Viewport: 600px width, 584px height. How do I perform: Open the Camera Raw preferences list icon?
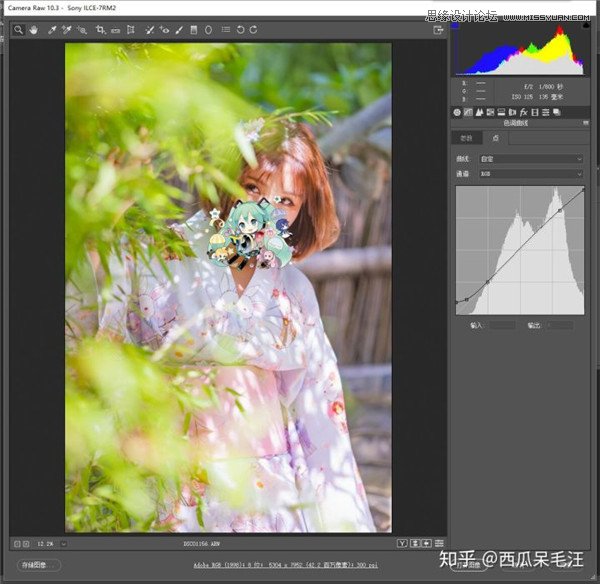(x=226, y=29)
